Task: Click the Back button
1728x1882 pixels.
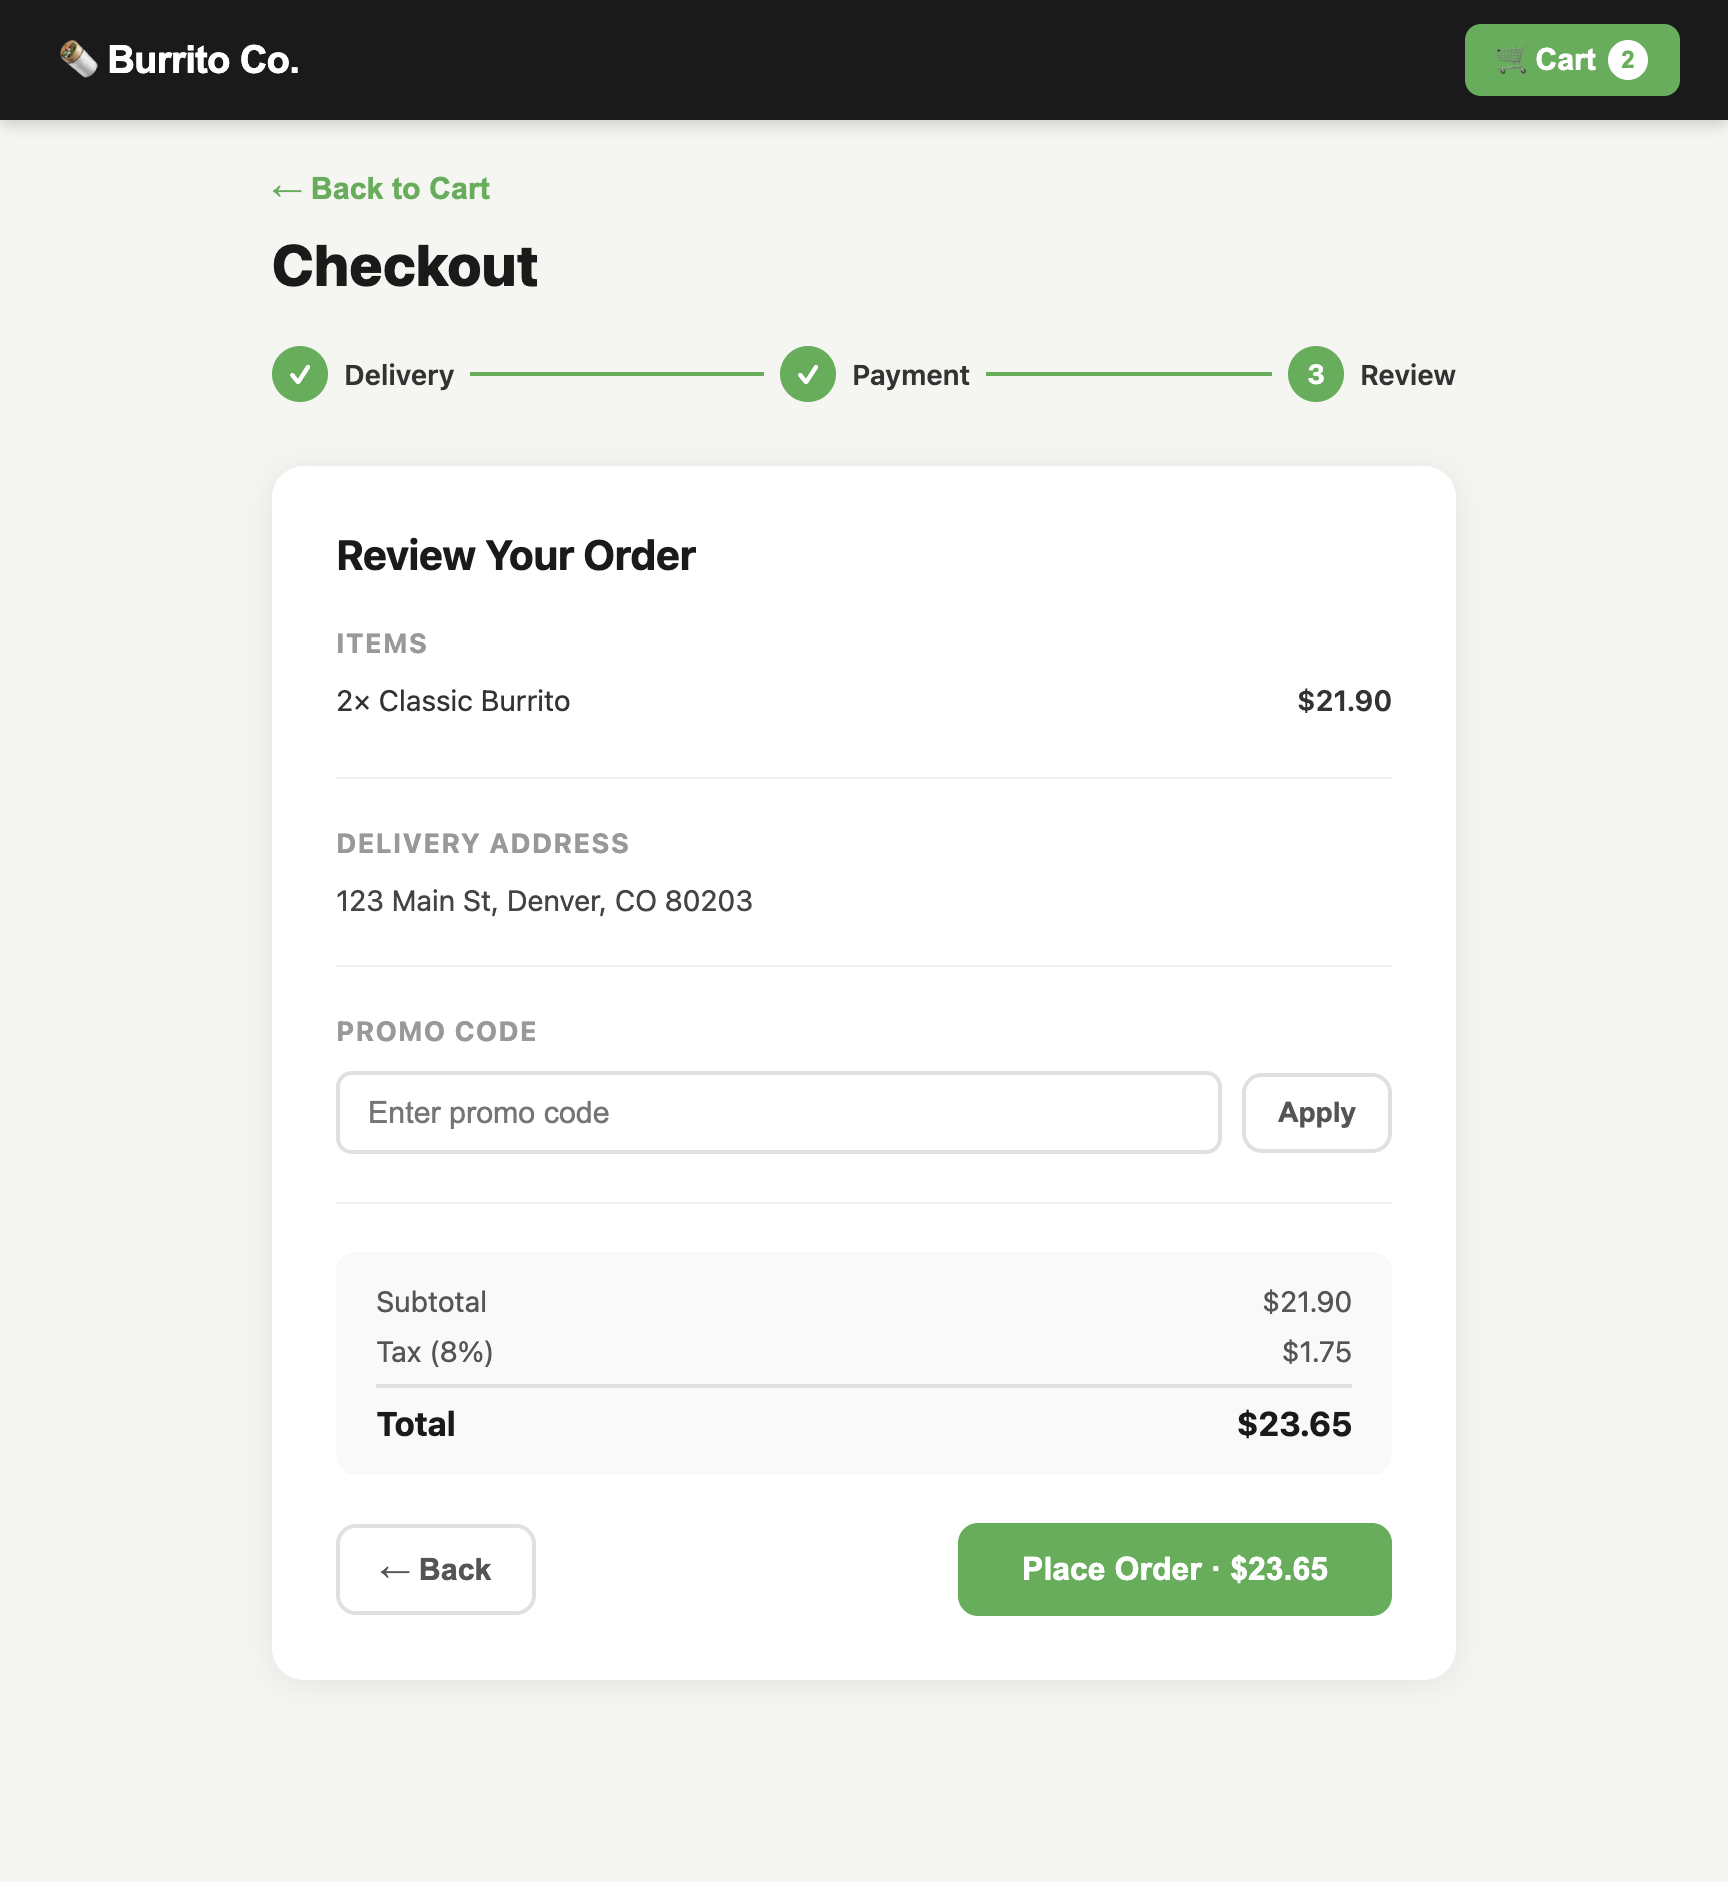Action: click(436, 1569)
